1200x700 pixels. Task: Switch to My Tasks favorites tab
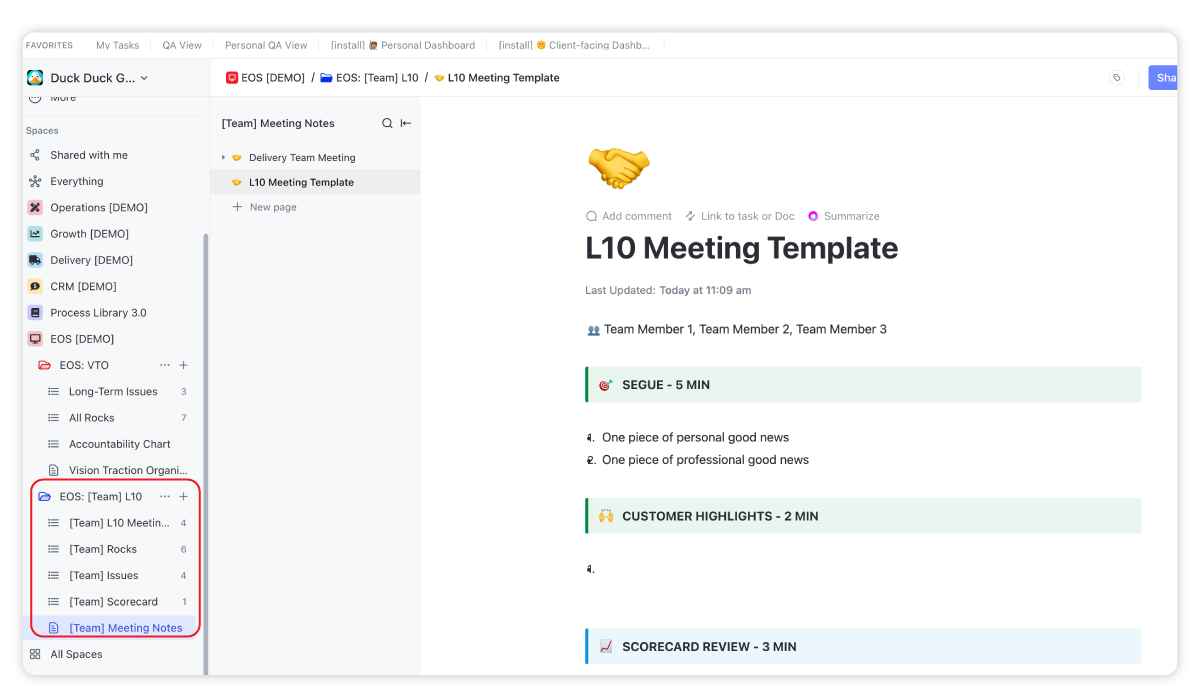click(x=117, y=45)
